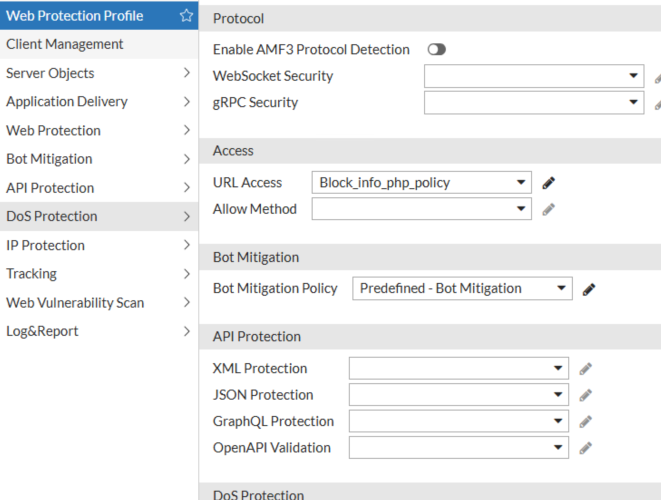The width and height of the screenshot is (661, 500).
Task: Open the Bot Mitigation Policy dropdown
Action: pyautogui.click(x=462, y=289)
